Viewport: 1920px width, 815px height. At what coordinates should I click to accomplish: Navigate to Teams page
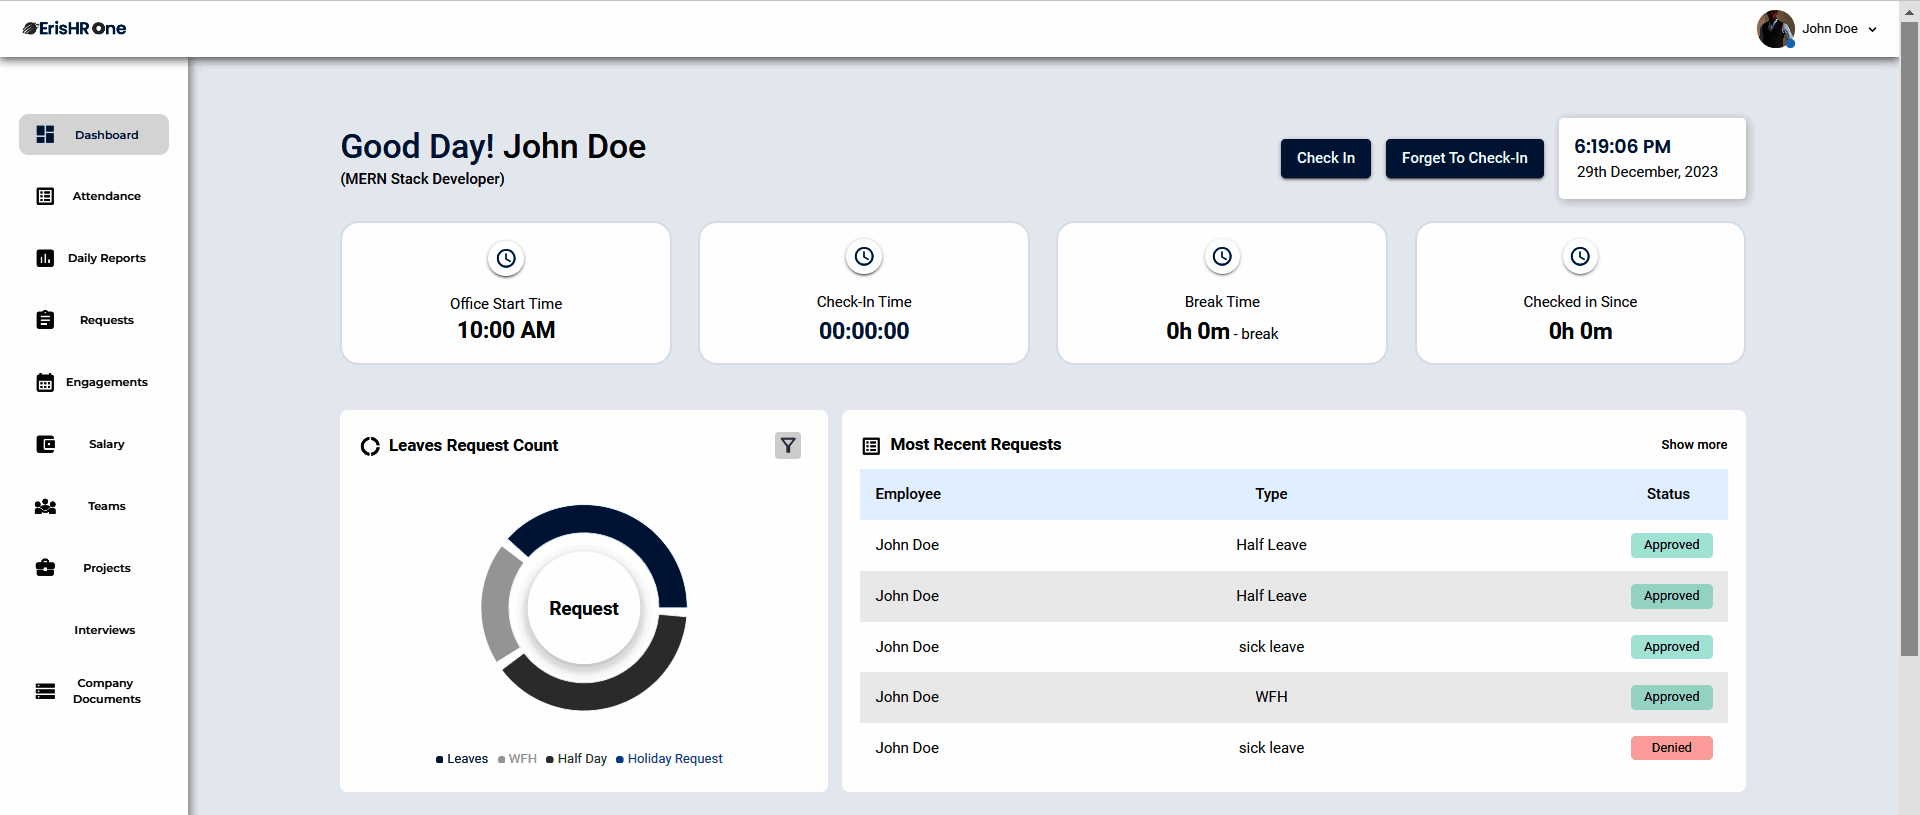(x=94, y=506)
